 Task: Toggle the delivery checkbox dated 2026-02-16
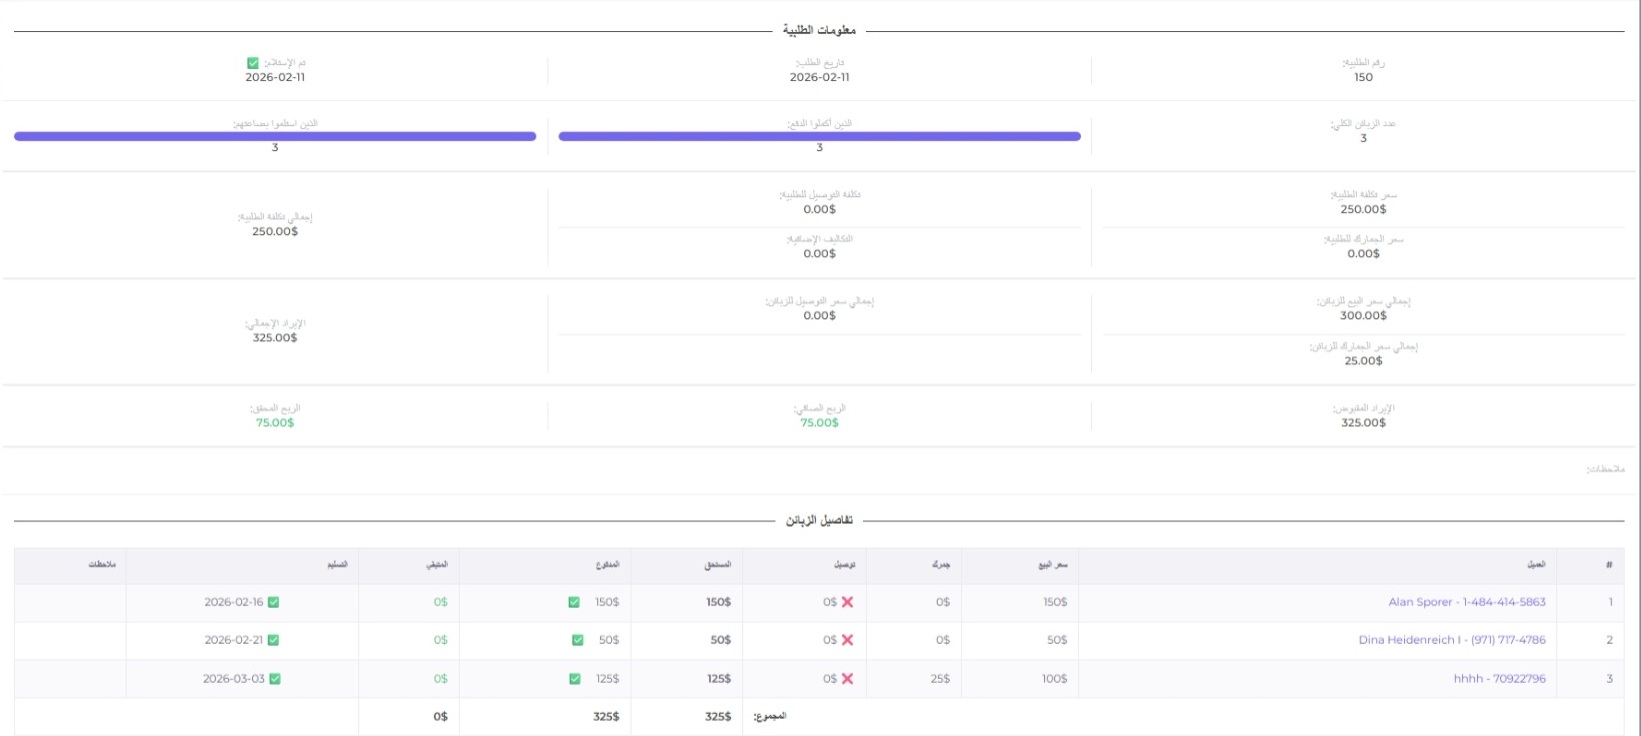tap(274, 602)
